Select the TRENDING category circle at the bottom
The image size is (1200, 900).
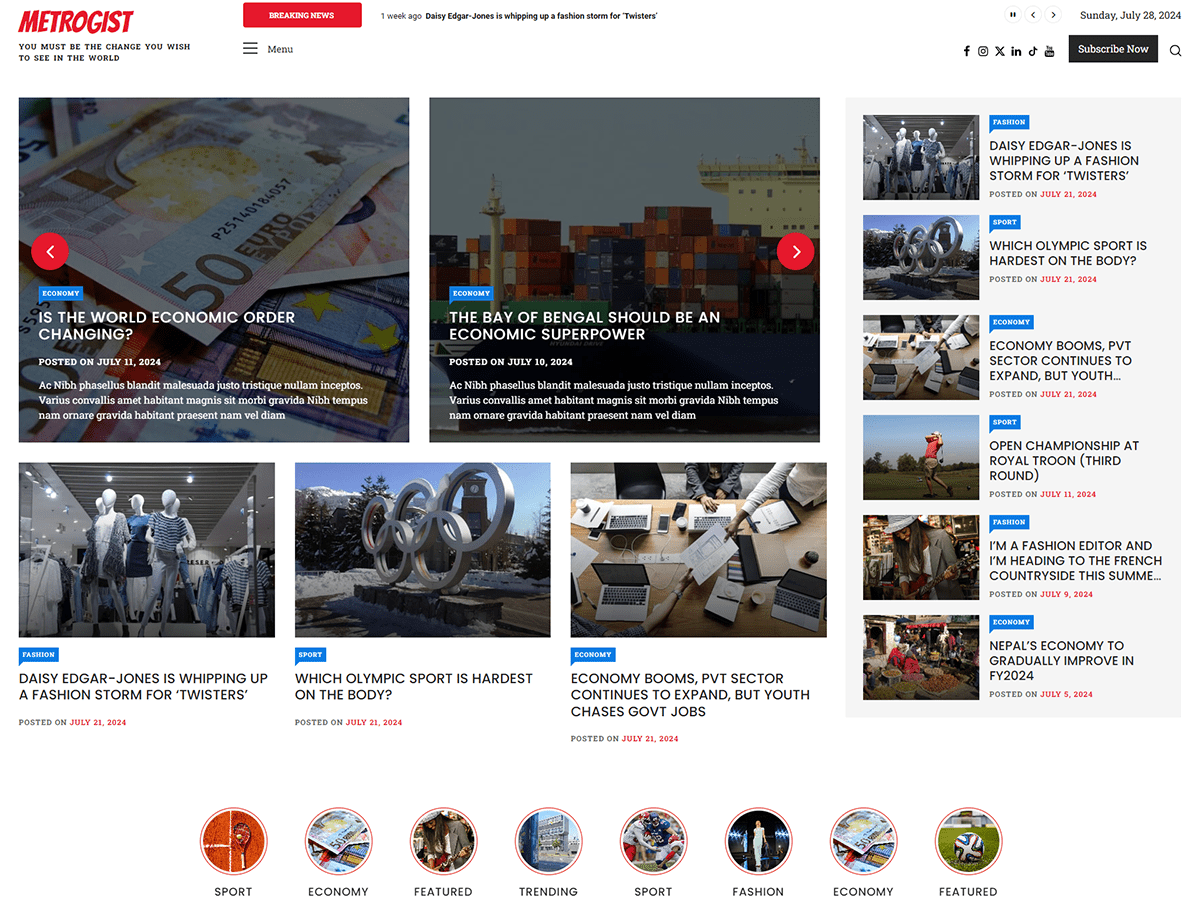point(548,841)
